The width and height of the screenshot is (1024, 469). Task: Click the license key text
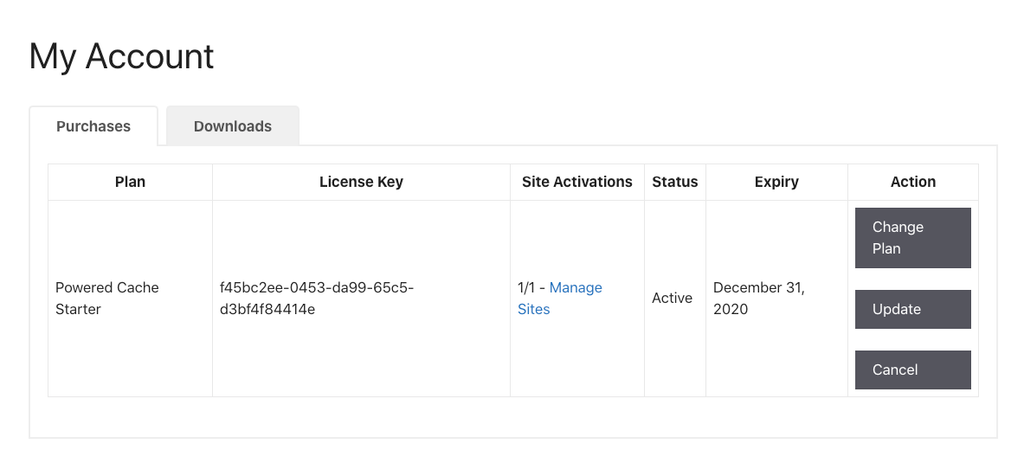[x=317, y=299]
